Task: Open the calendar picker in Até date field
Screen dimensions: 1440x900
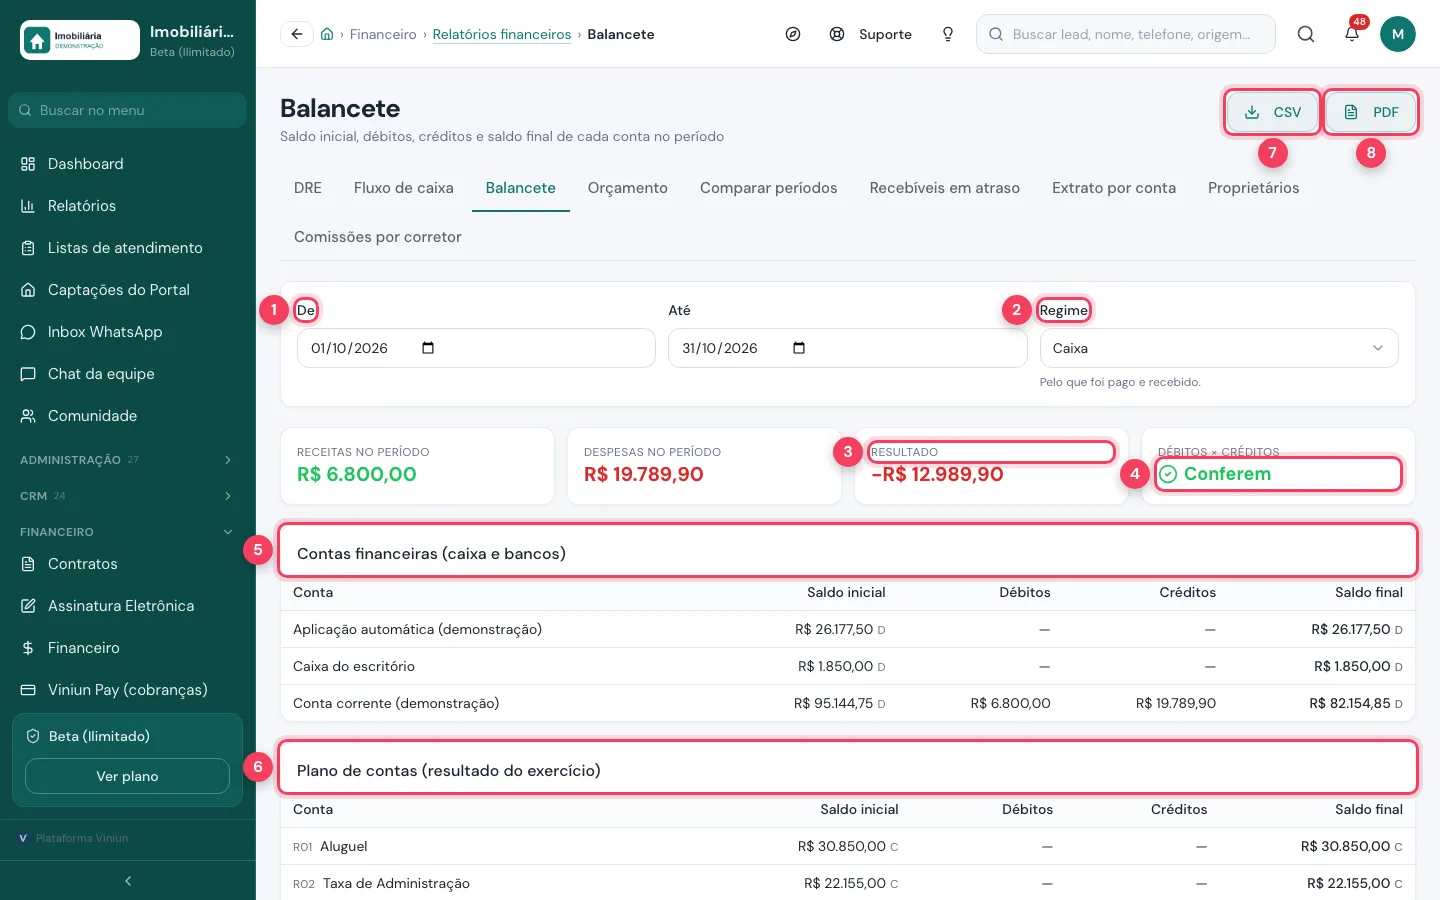Action: tap(799, 348)
